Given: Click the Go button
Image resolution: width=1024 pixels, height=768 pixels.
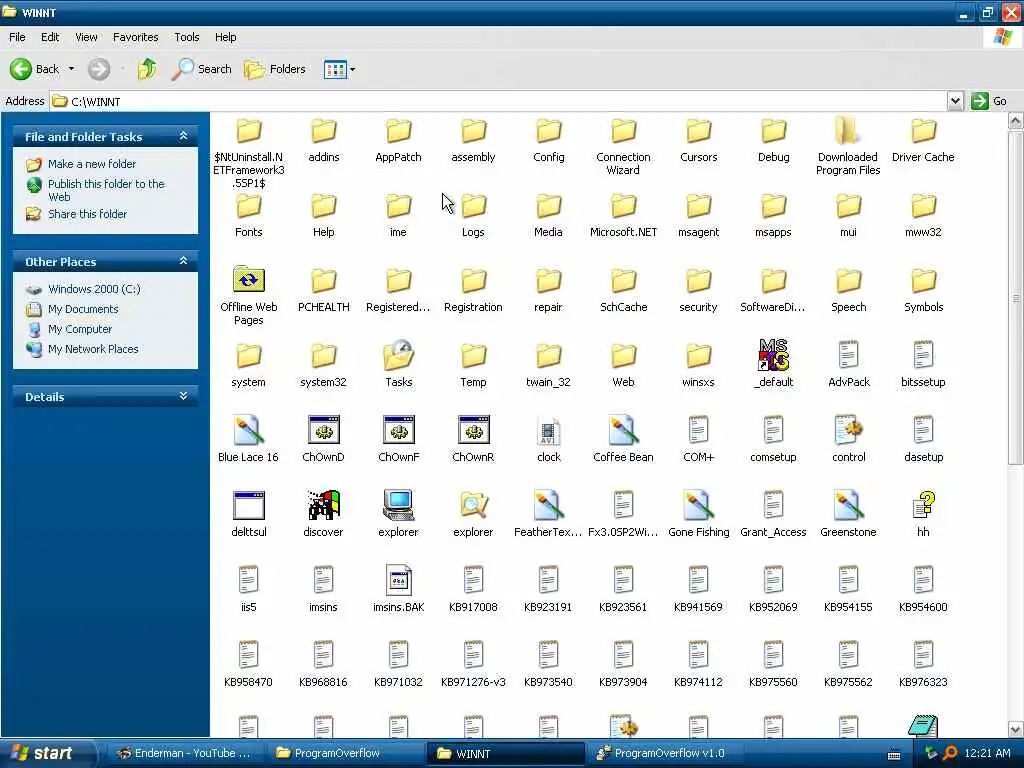Looking at the screenshot, I should pyautogui.click(x=989, y=101).
